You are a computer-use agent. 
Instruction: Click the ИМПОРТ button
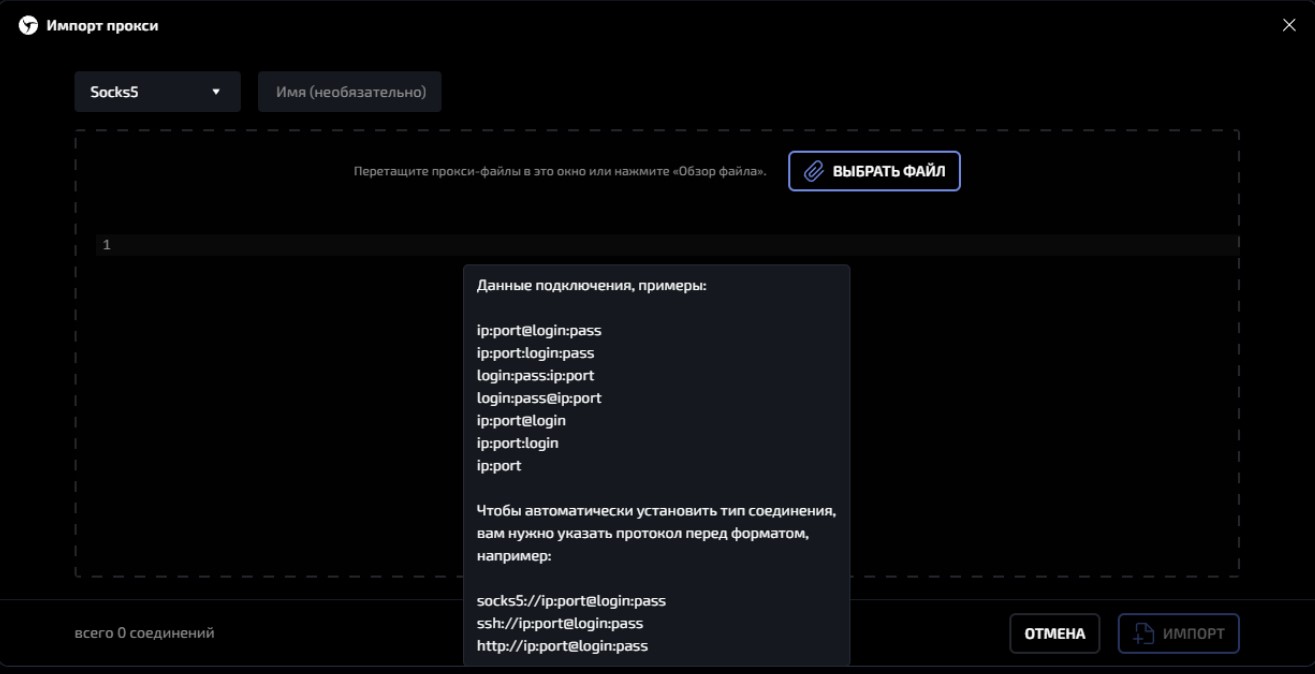[1179, 633]
